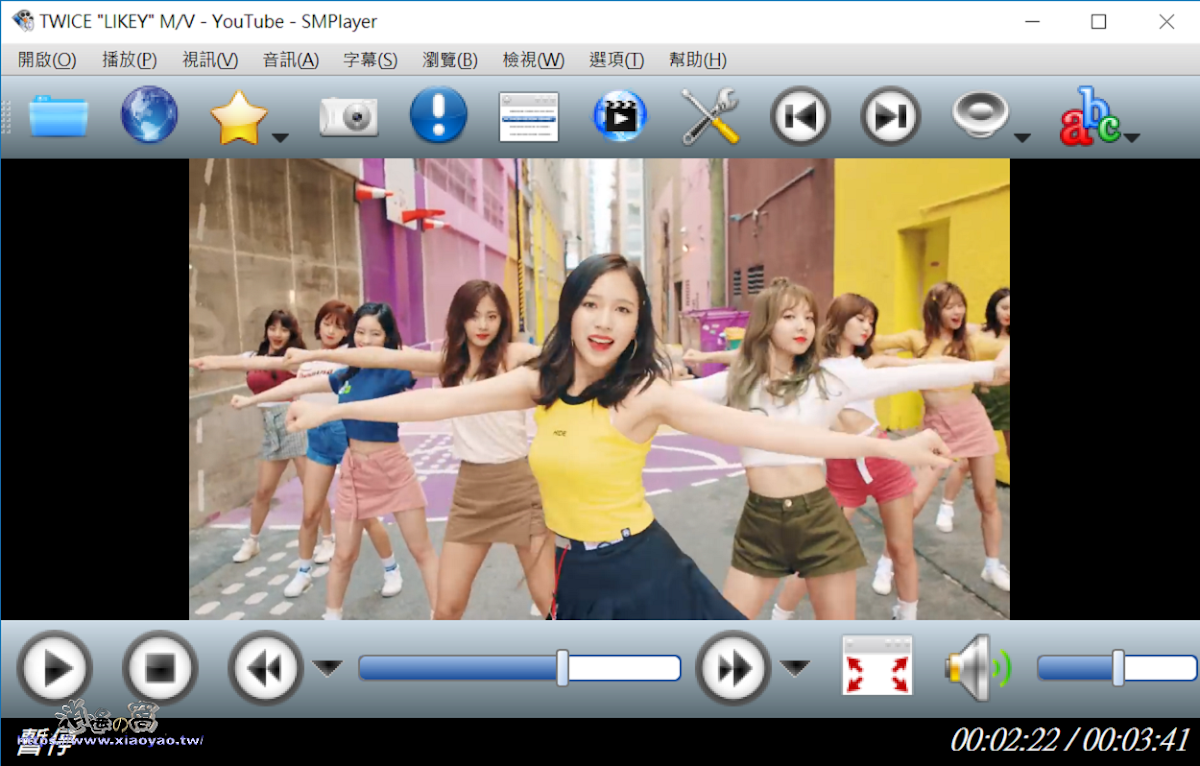Open YouTube browser clapperboard icon

(620, 116)
